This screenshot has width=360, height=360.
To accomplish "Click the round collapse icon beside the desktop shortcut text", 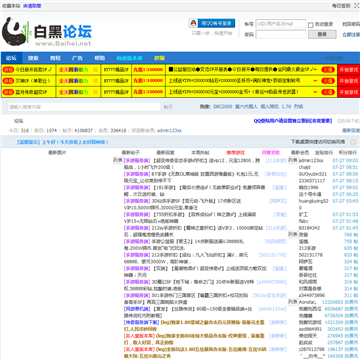I will click(353, 142).
